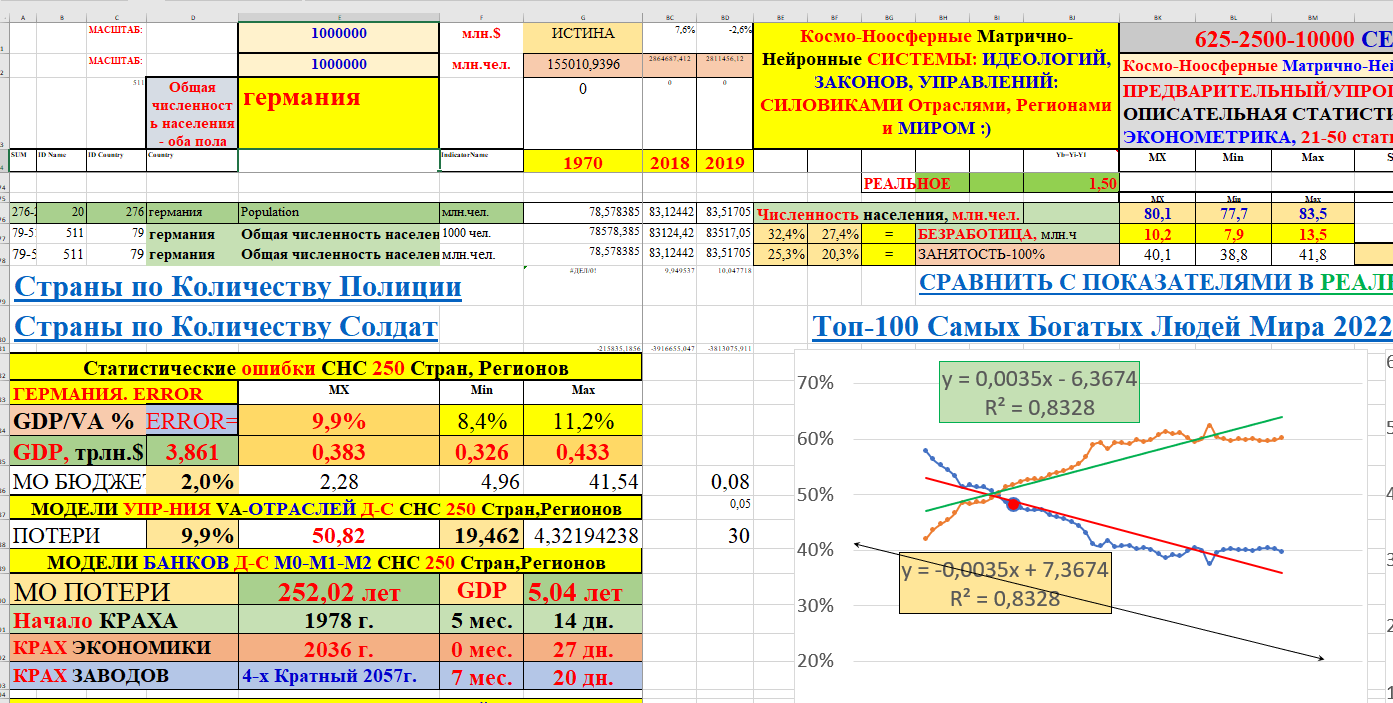Screen dimensions: 1393x703
Task: Click the cell with value 155010,9396
Action: click(x=582, y=64)
